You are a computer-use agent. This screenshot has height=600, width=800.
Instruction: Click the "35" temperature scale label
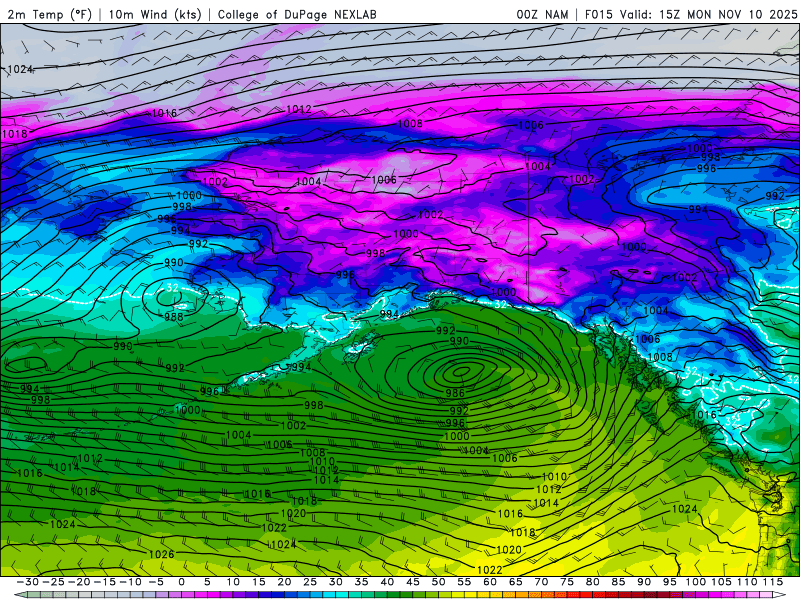[361, 582]
